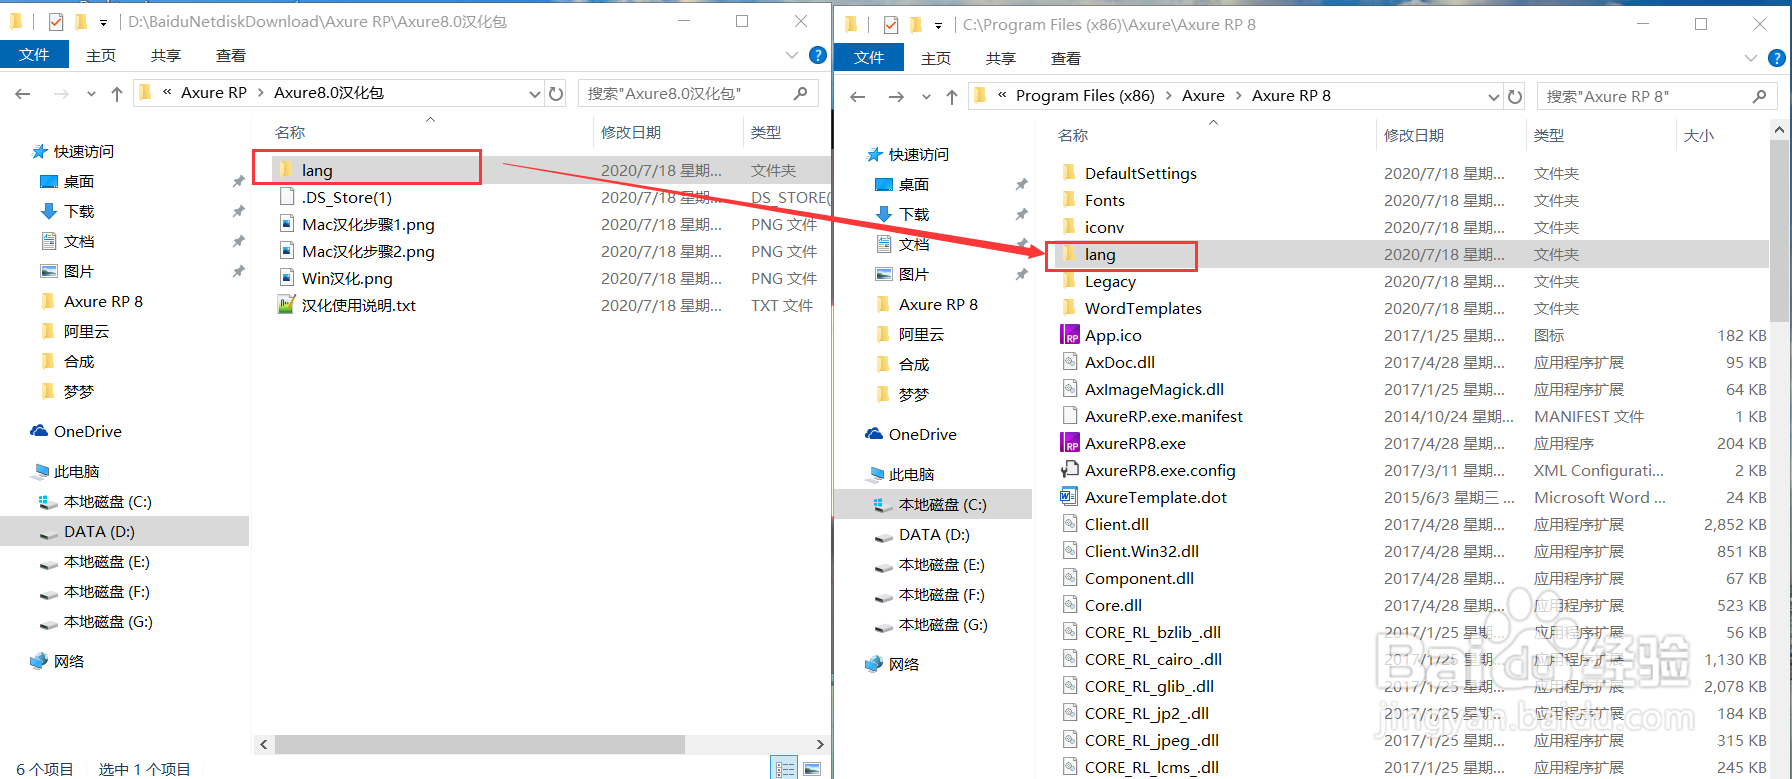Screen dimensions: 1792x779
Task: Select App.ico file icon
Action: [x=1070, y=335]
